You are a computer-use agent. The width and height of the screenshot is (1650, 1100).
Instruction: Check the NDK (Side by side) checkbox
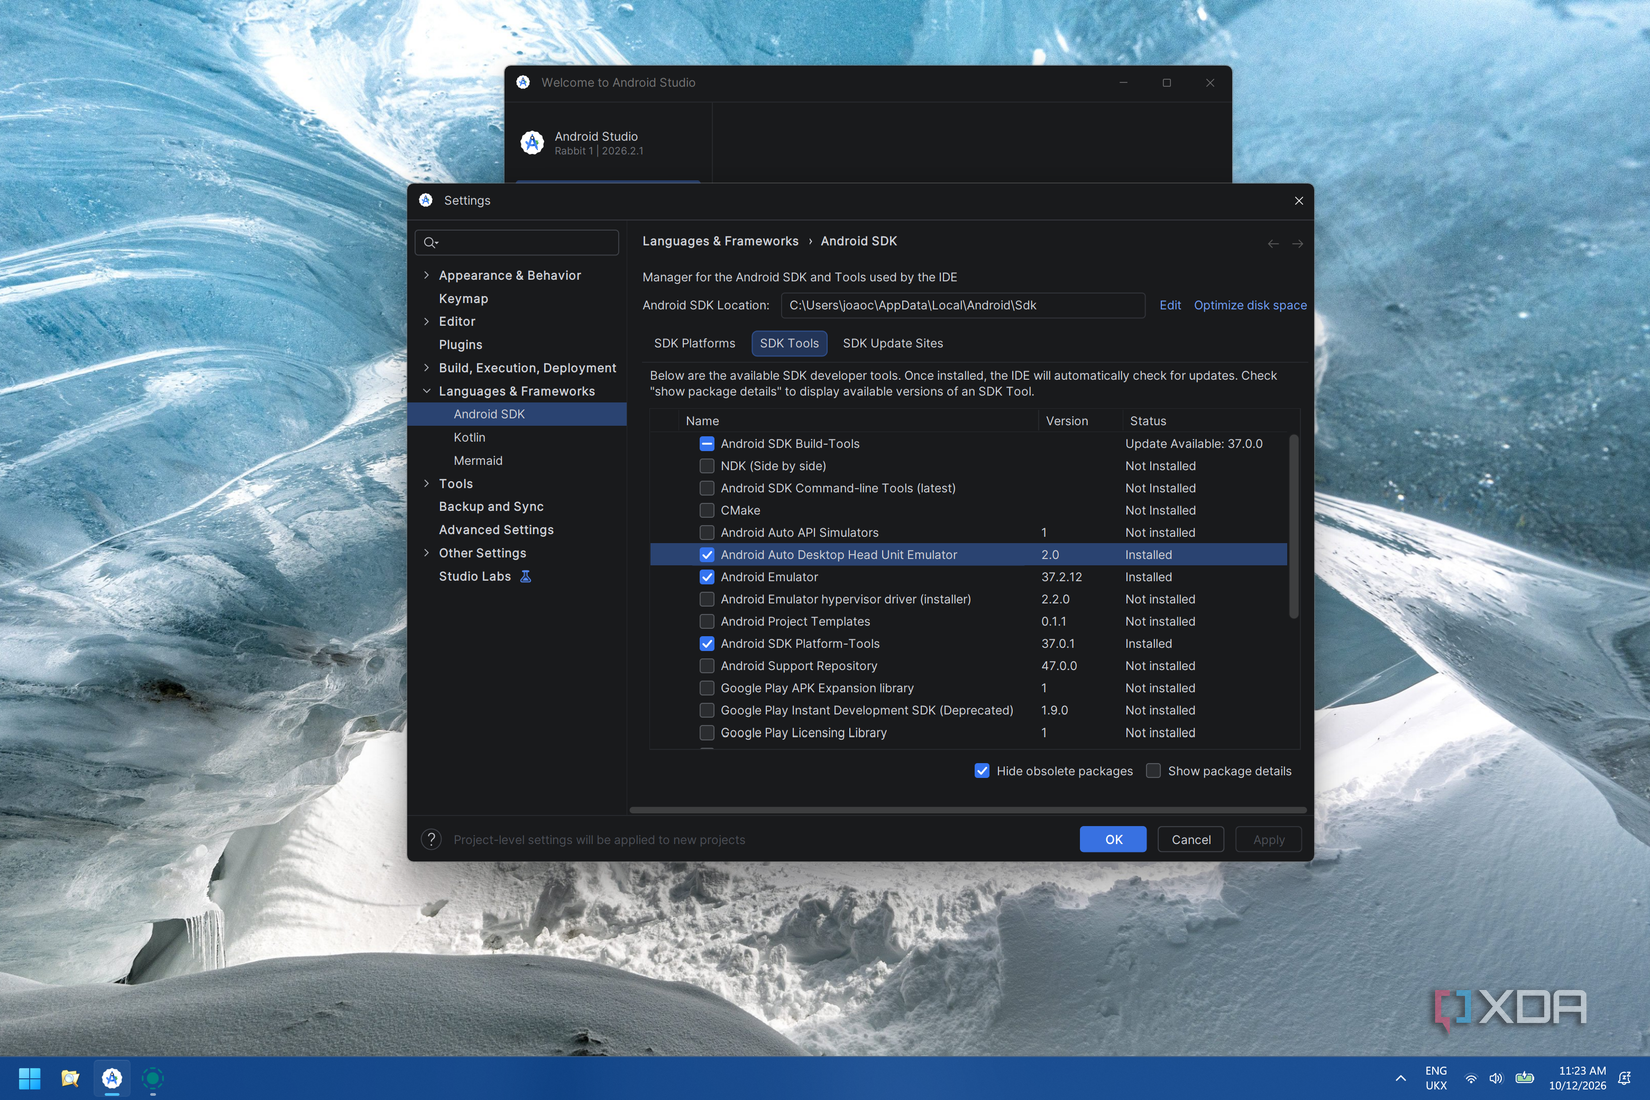pos(707,466)
